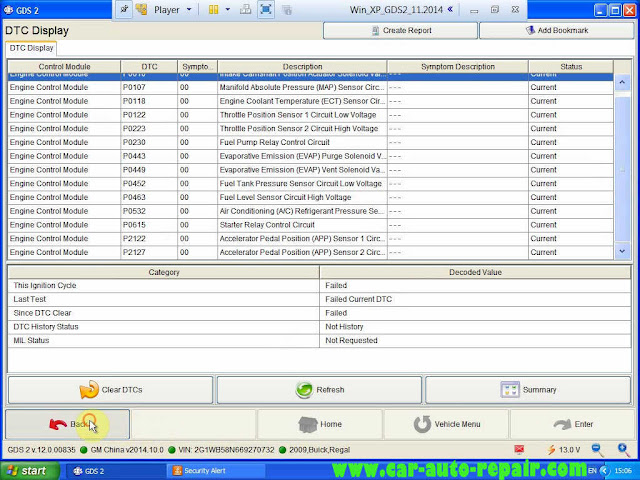Select DTC code P0449
Screen dimensions: 640x480
[x=134, y=170]
